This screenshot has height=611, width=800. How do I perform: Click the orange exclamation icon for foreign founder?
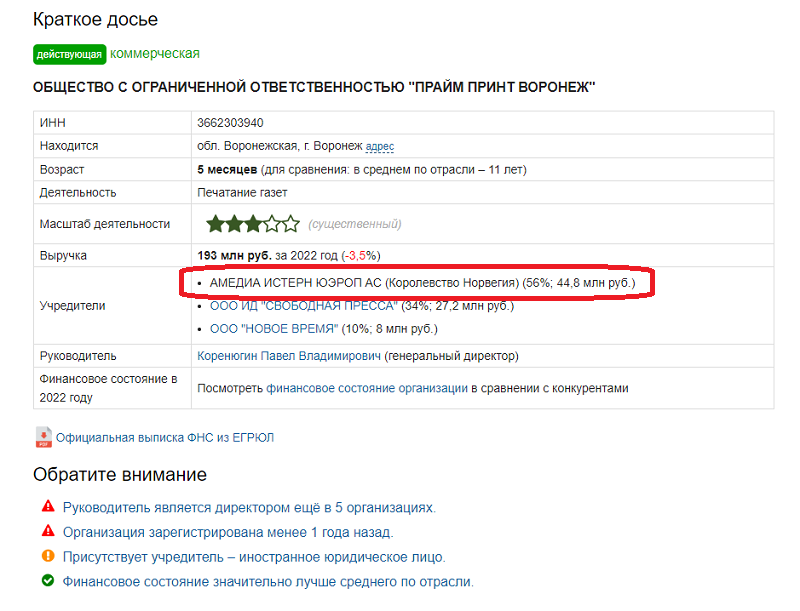[x=48, y=555]
